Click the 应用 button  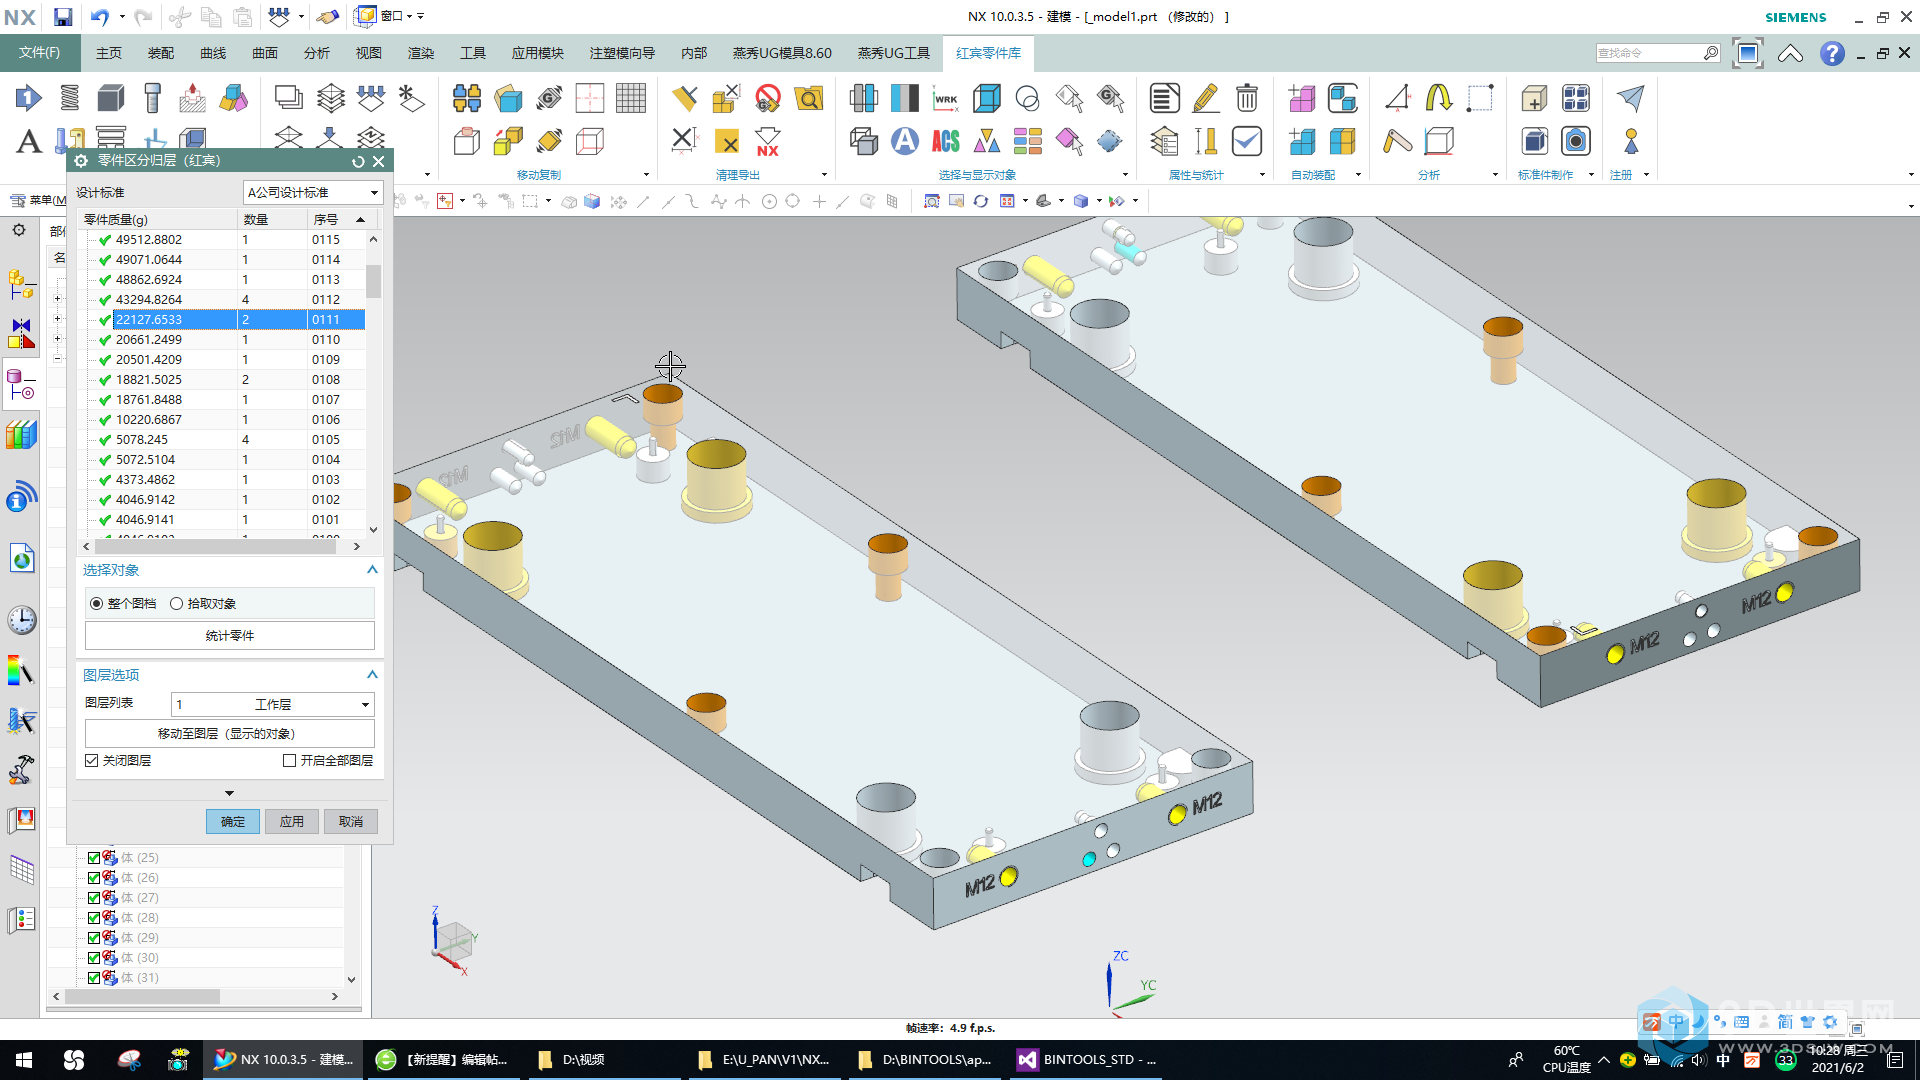pos(292,822)
